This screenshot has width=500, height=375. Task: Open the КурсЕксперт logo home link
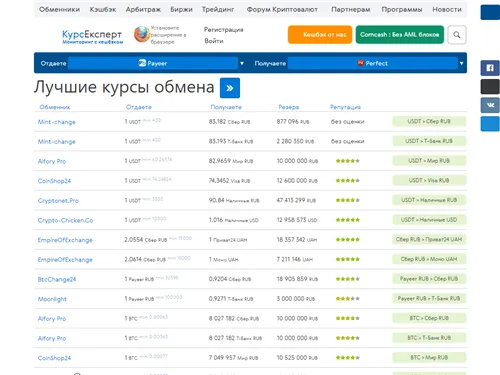point(92,37)
